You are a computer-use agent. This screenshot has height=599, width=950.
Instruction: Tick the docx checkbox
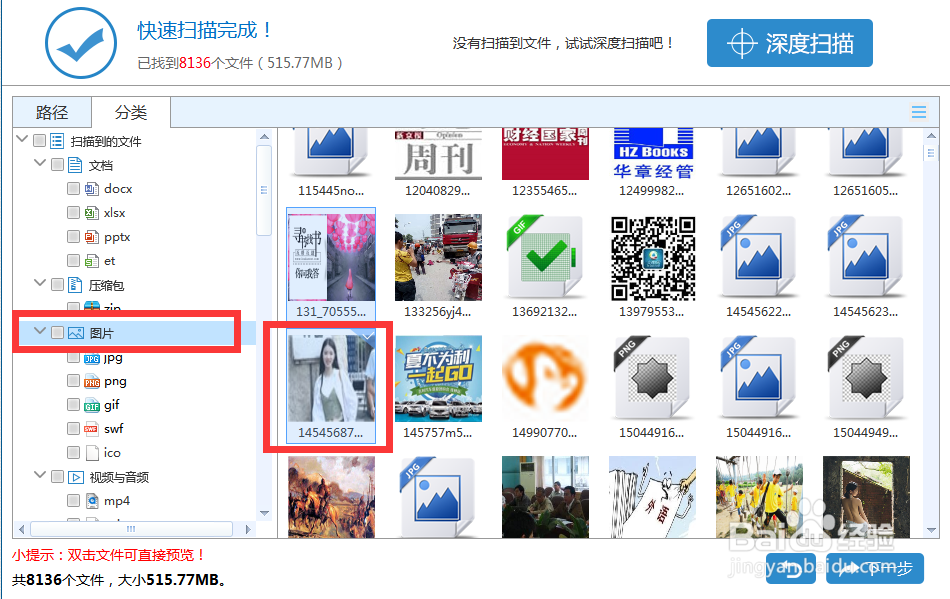73,188
